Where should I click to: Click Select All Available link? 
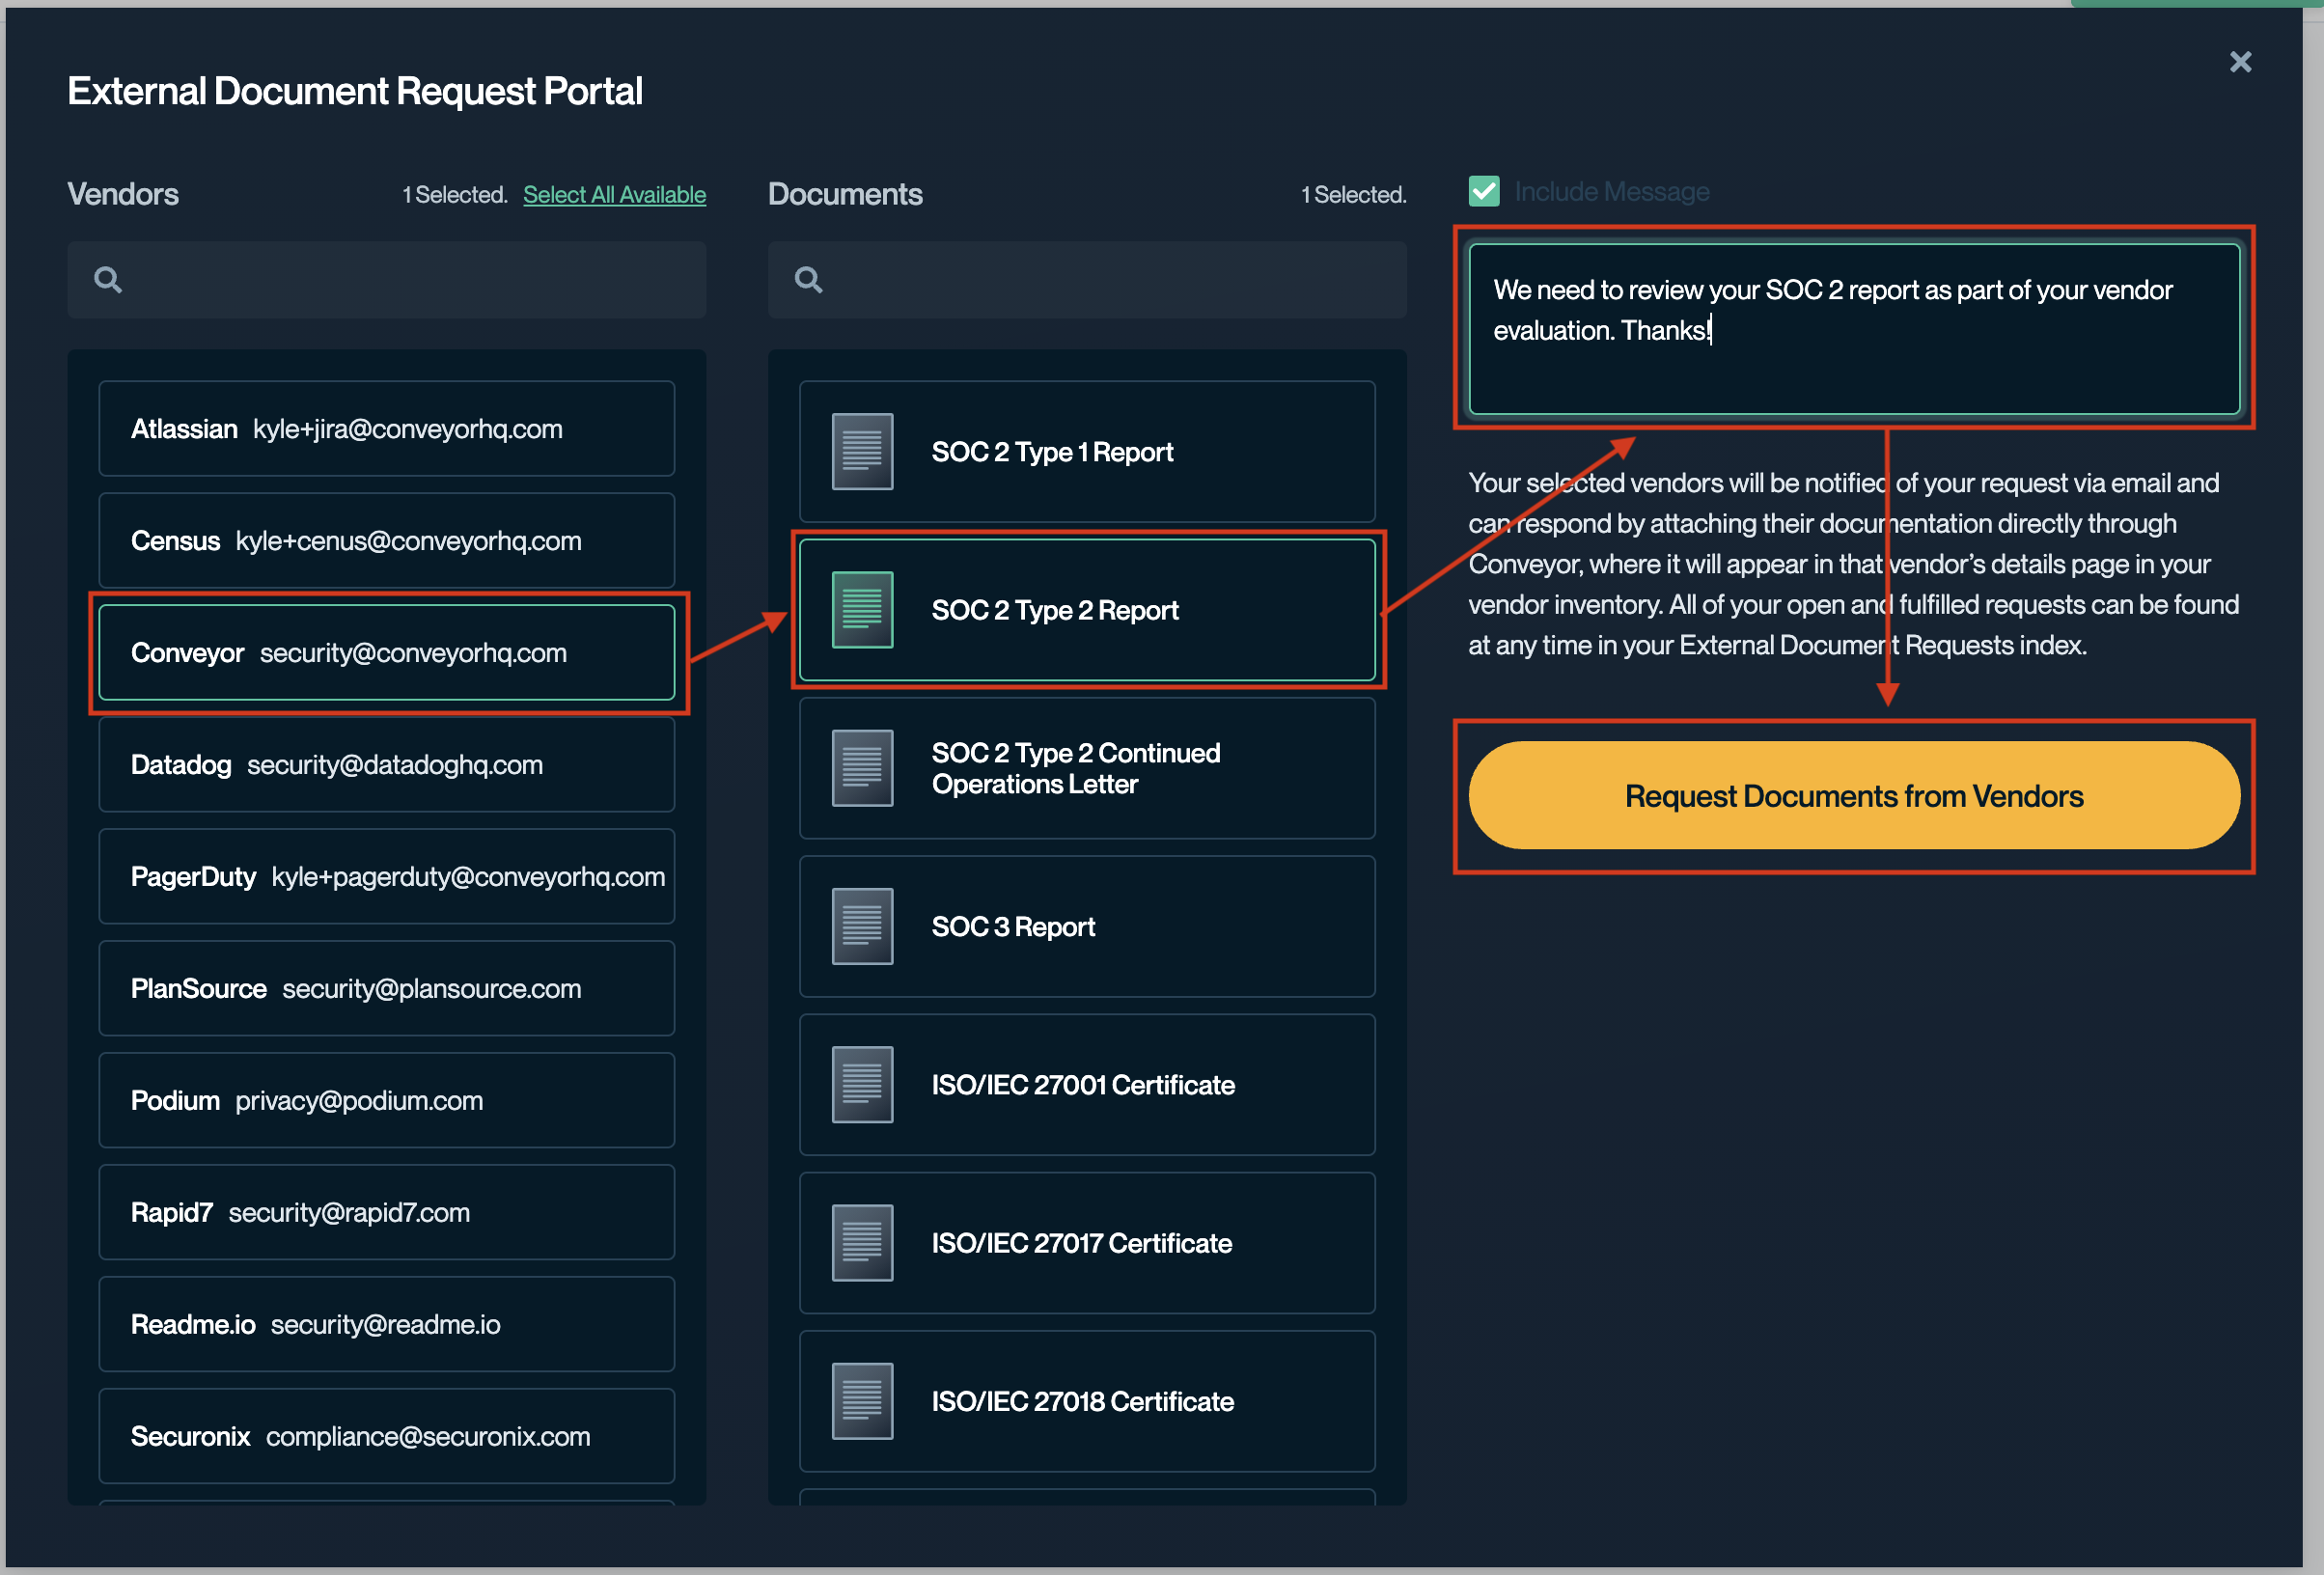(614, 195)
